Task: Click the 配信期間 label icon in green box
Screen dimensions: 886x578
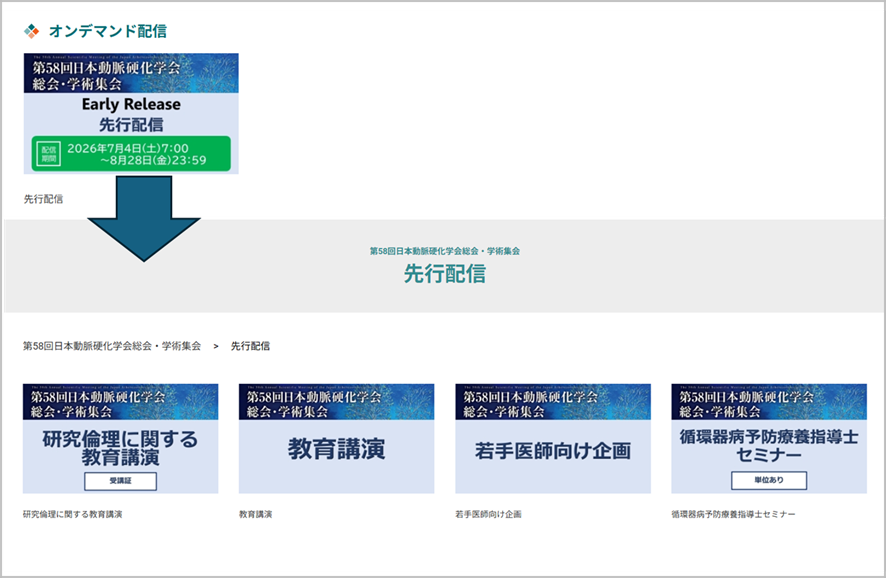Action: tap(49, 154)
